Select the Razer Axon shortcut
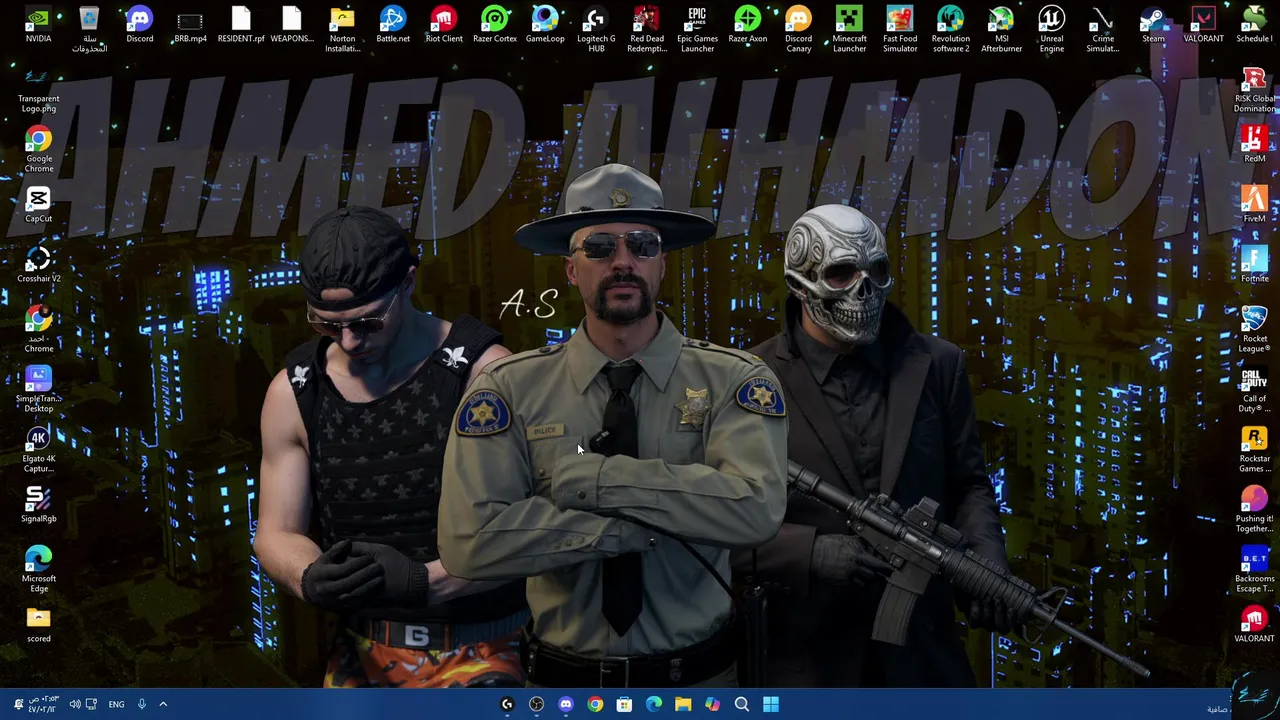Screen dimensions: 1280x720 [x=748, y=26]
